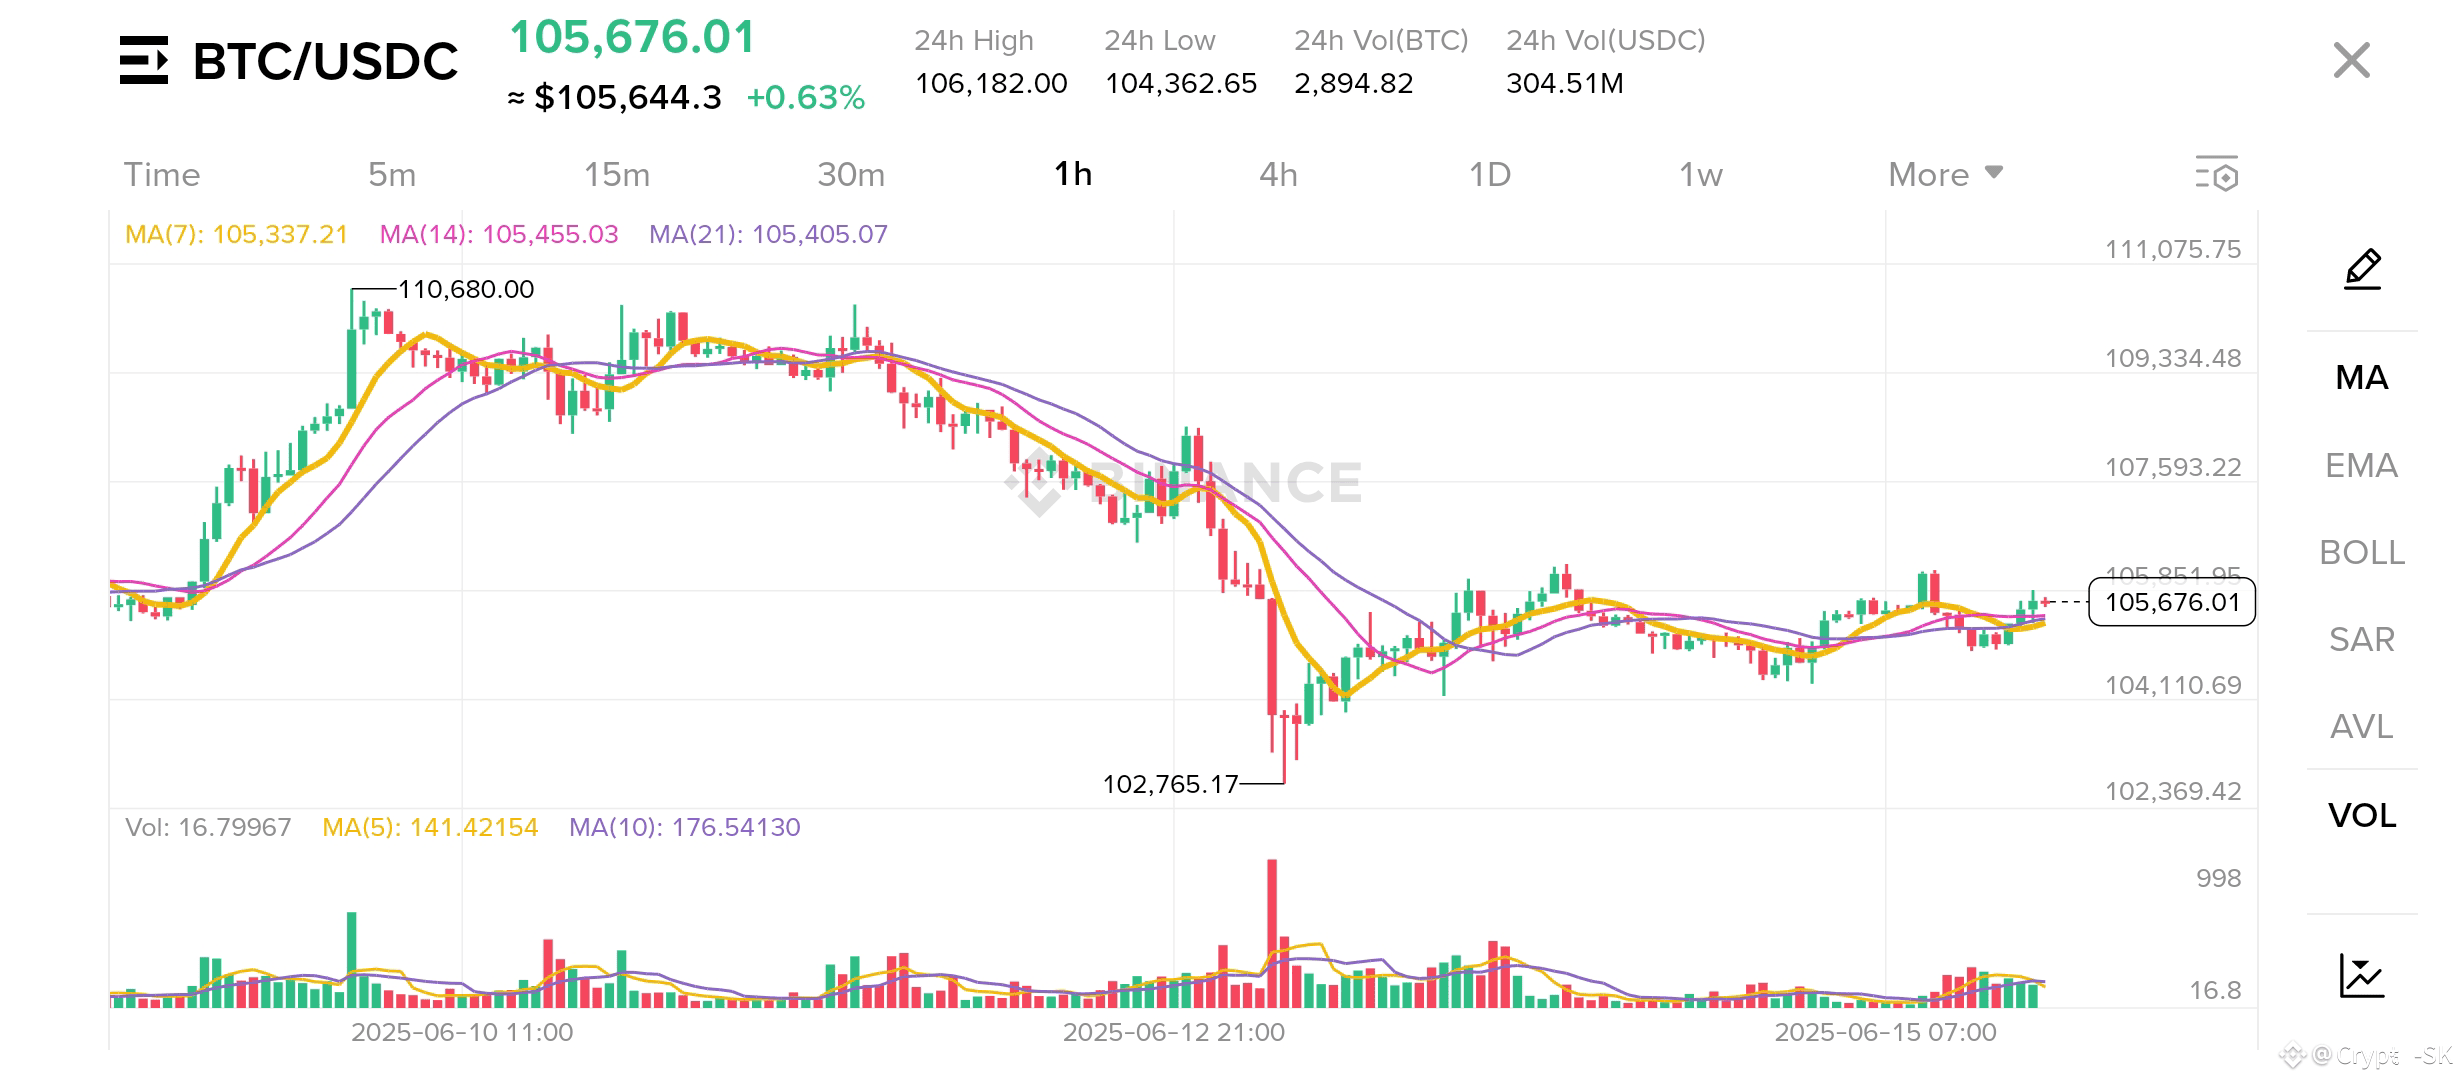The image size is (2460, 1080).
Task: Click the volume MA(5) 141.42154 label
Action: (x=430, y=827)
